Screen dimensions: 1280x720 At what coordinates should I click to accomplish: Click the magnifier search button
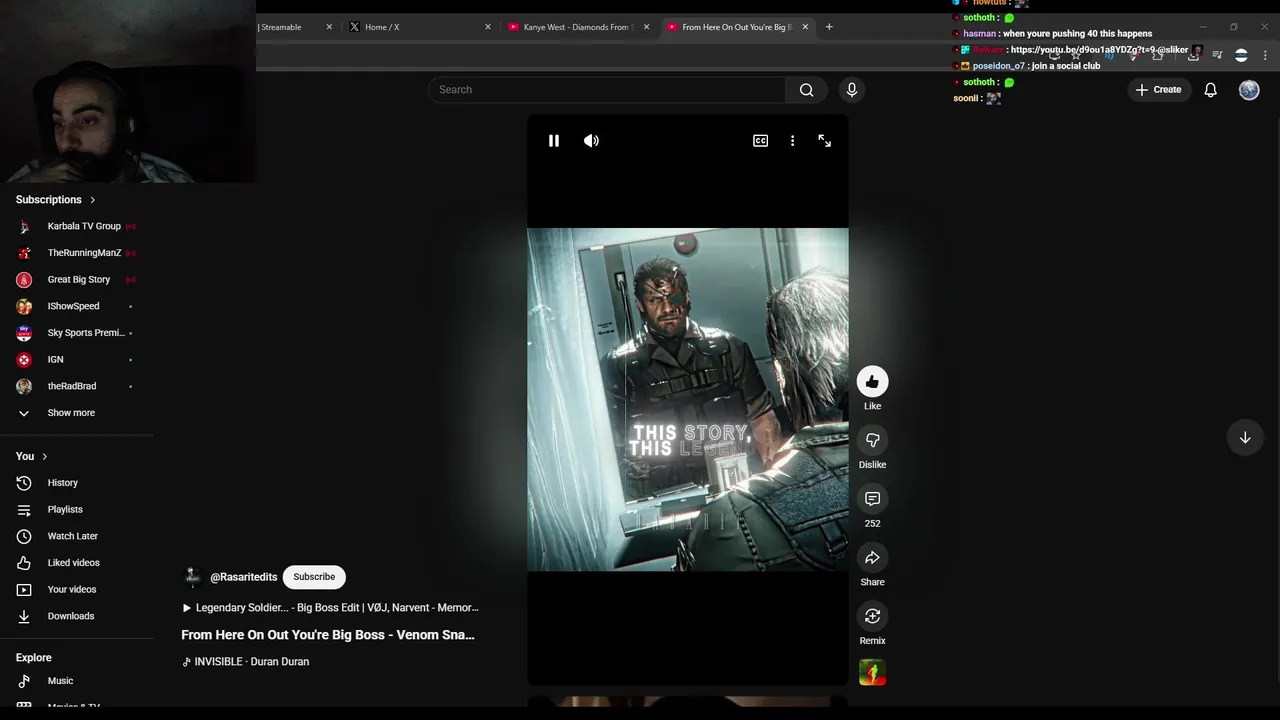coord(806,90)
